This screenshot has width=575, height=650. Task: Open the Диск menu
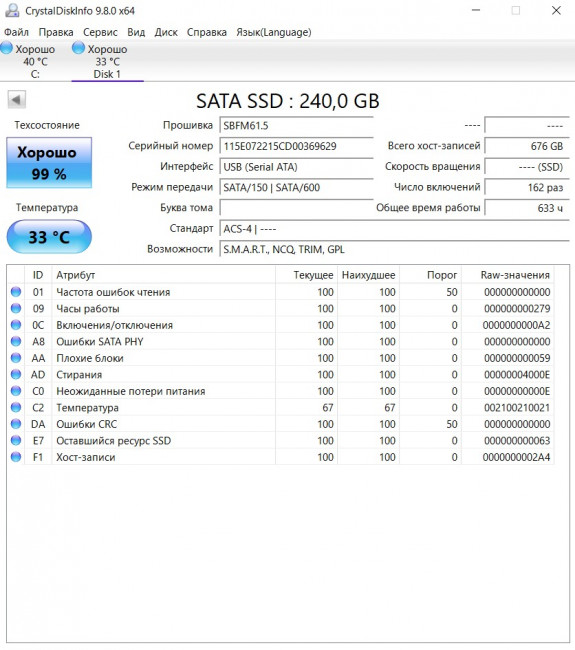point(166,32)
